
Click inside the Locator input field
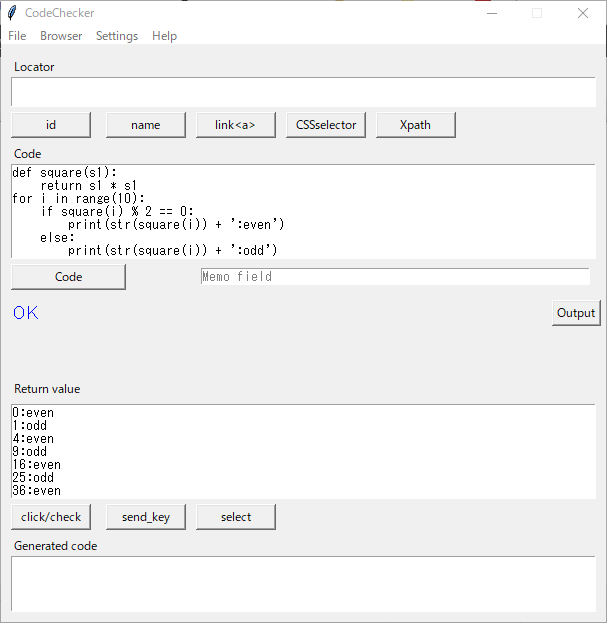click(x=304, y=92)
